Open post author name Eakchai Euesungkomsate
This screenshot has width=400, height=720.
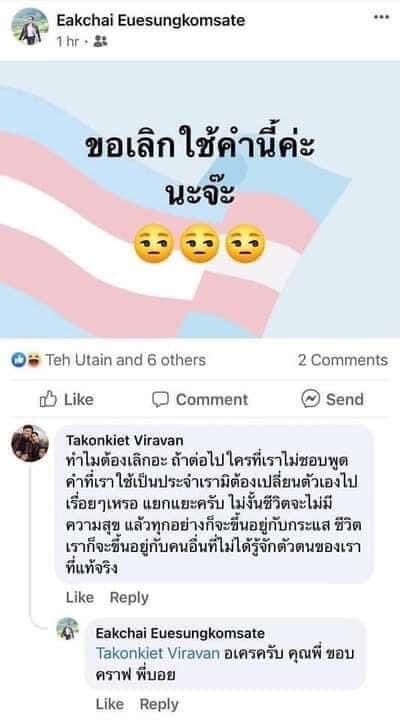point(151,20)
